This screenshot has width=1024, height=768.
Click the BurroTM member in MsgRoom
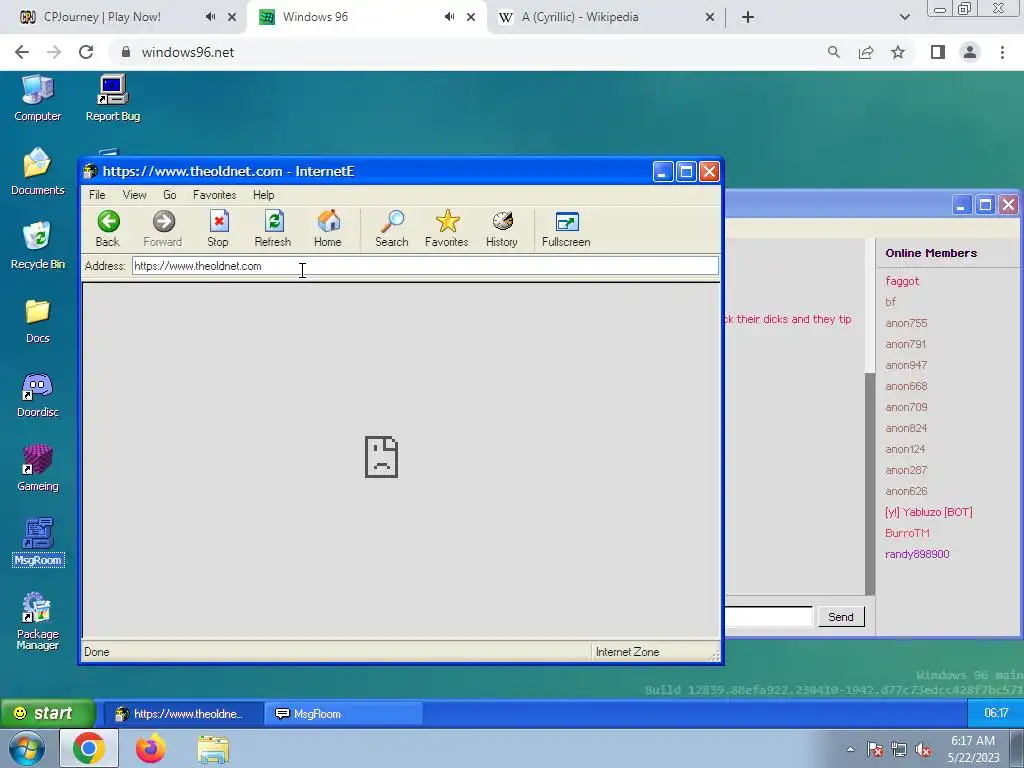[907, 533]
